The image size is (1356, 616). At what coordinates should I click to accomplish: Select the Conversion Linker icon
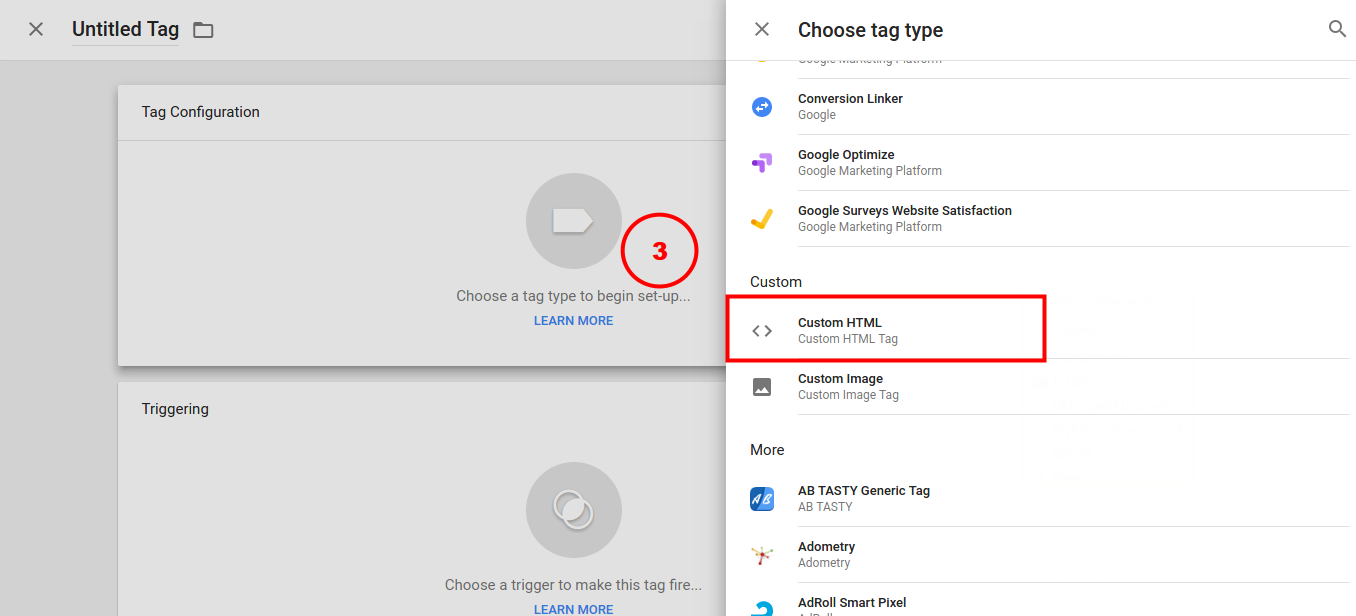coord(762,106)
